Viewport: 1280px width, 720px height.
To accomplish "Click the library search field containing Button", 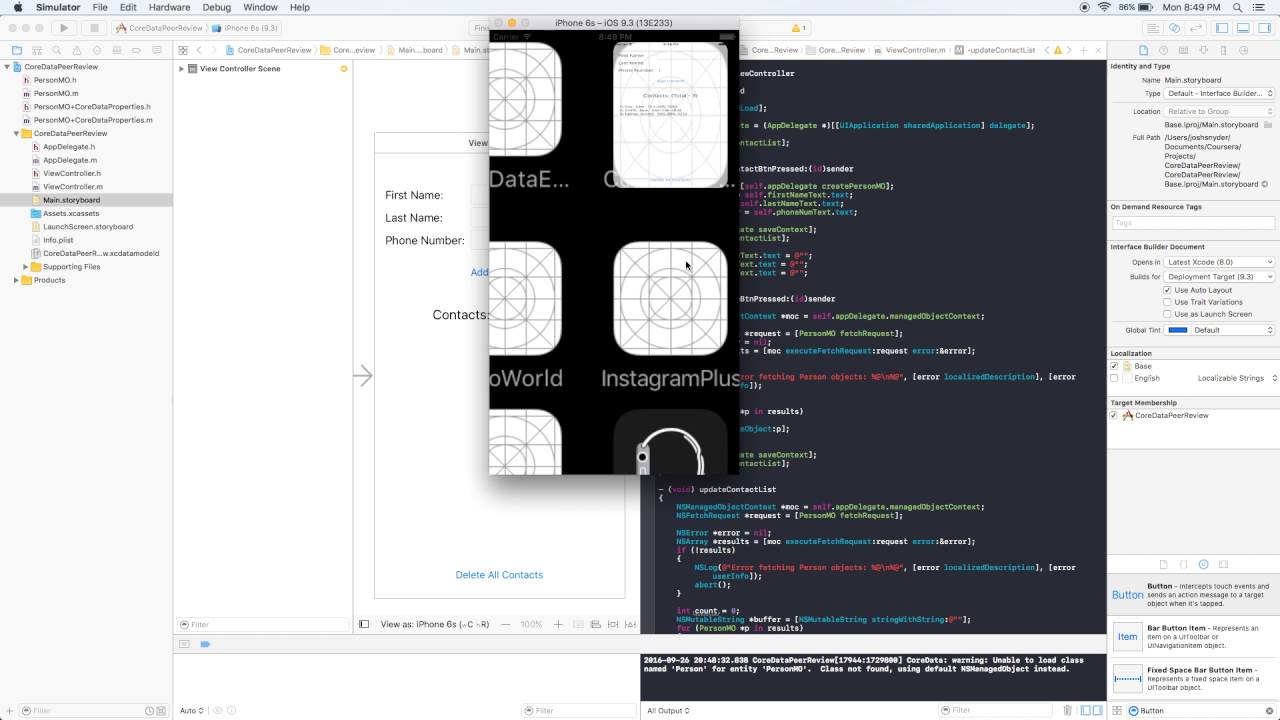I will (1200, 710).
